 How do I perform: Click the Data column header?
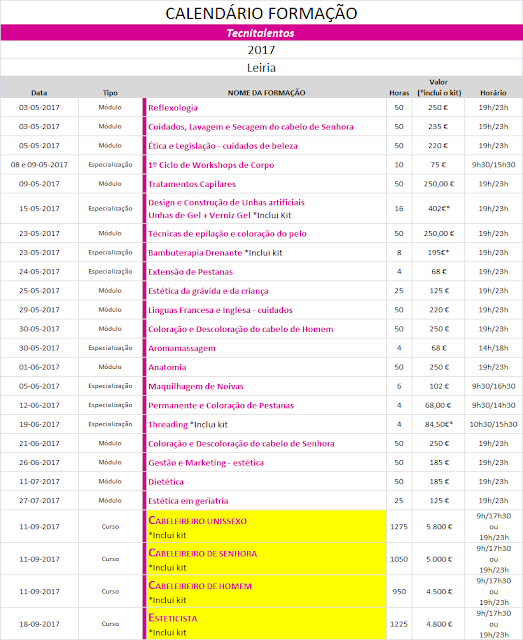tap(39, 93)
